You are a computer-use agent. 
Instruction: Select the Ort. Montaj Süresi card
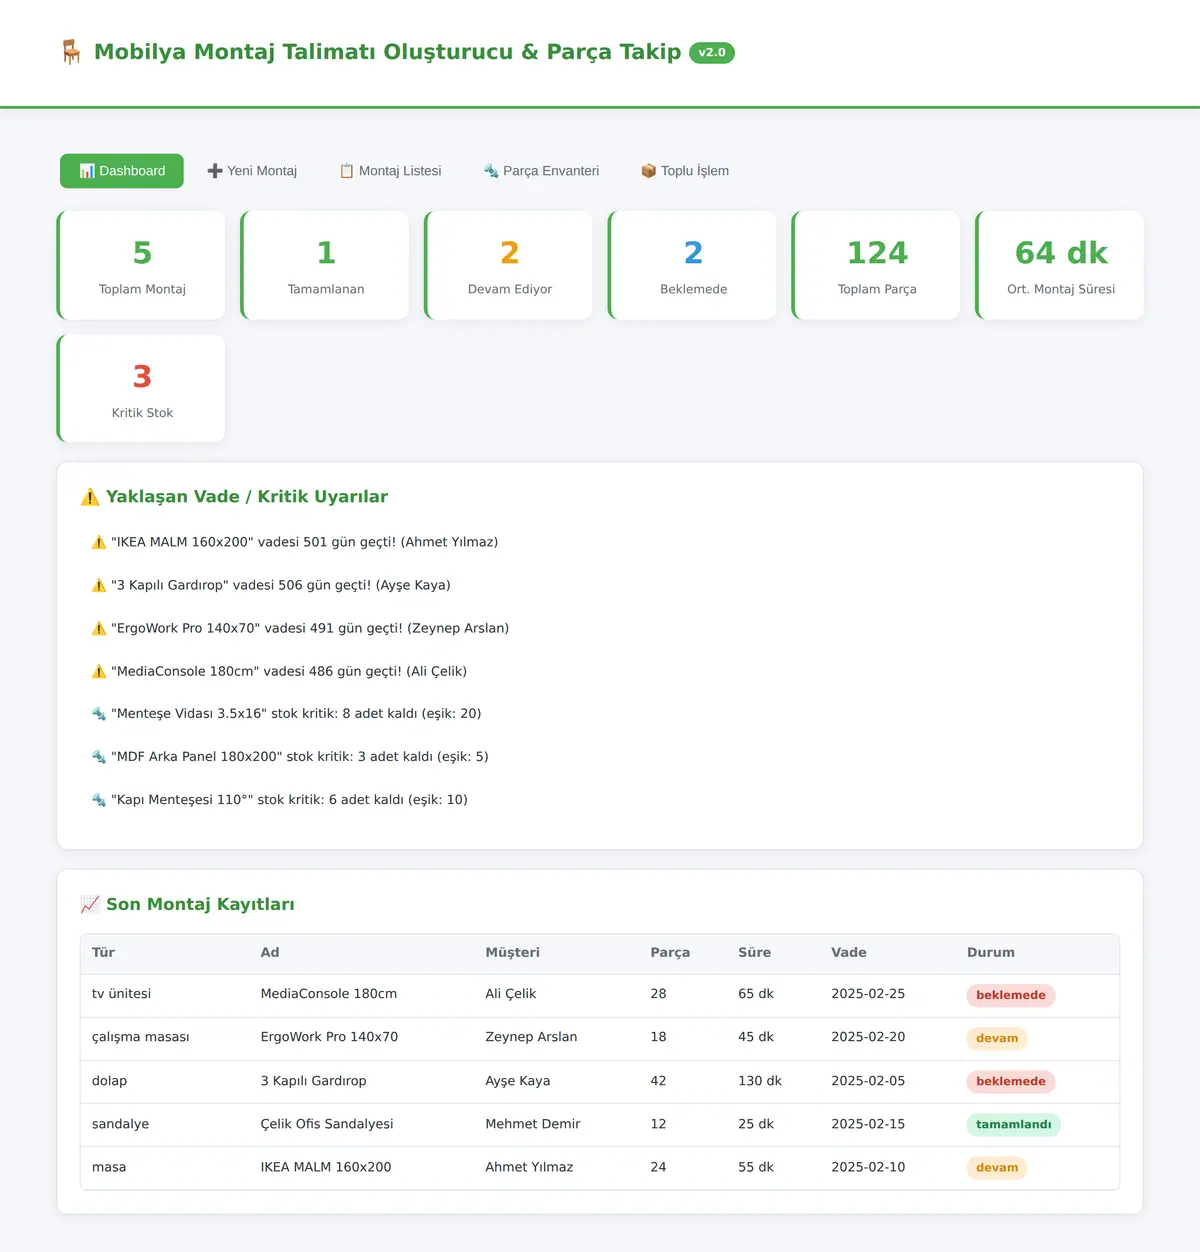(x=1060, y=265)
